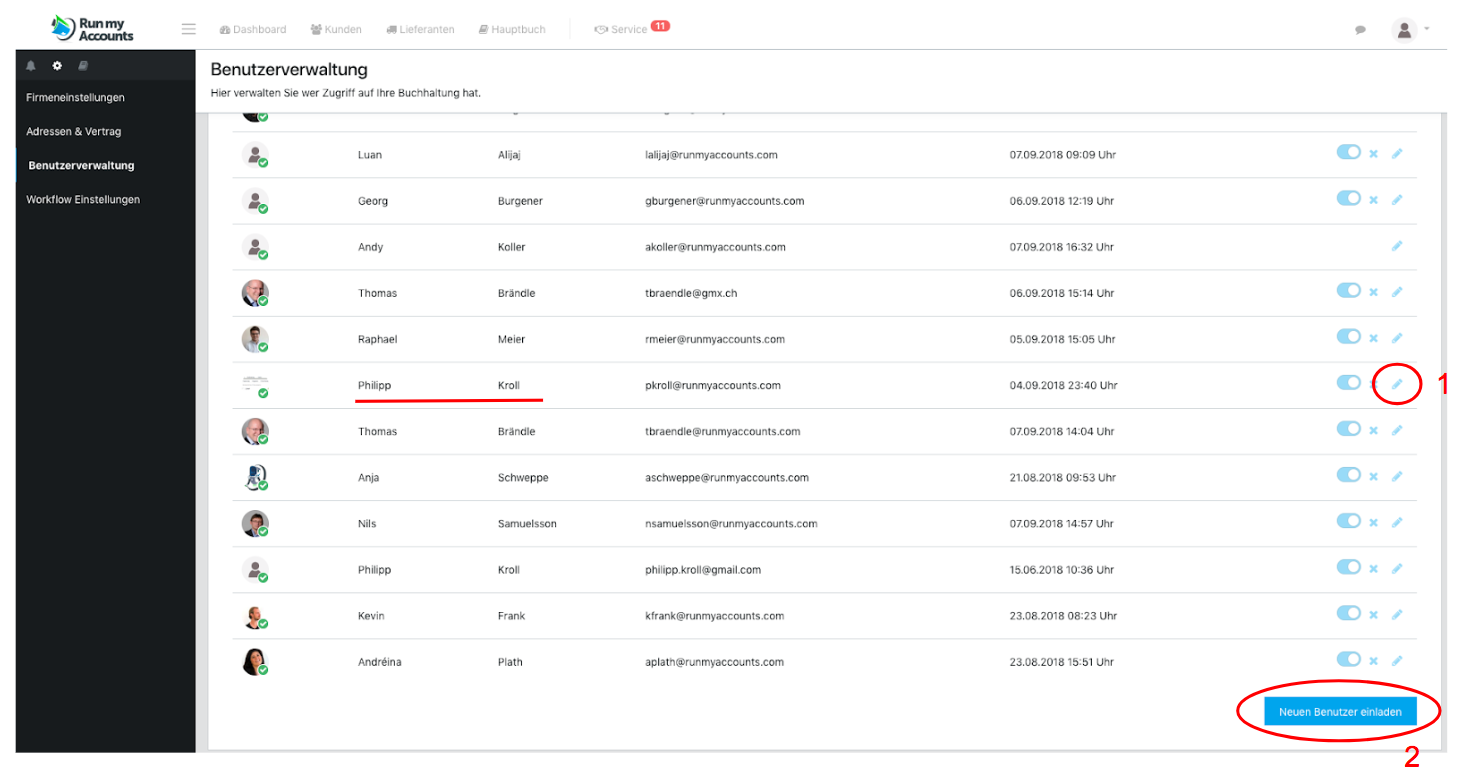Viewport: 1460px width, 777px height.
Task: Open Kunden in top navigation
Action: coord(336,30)
